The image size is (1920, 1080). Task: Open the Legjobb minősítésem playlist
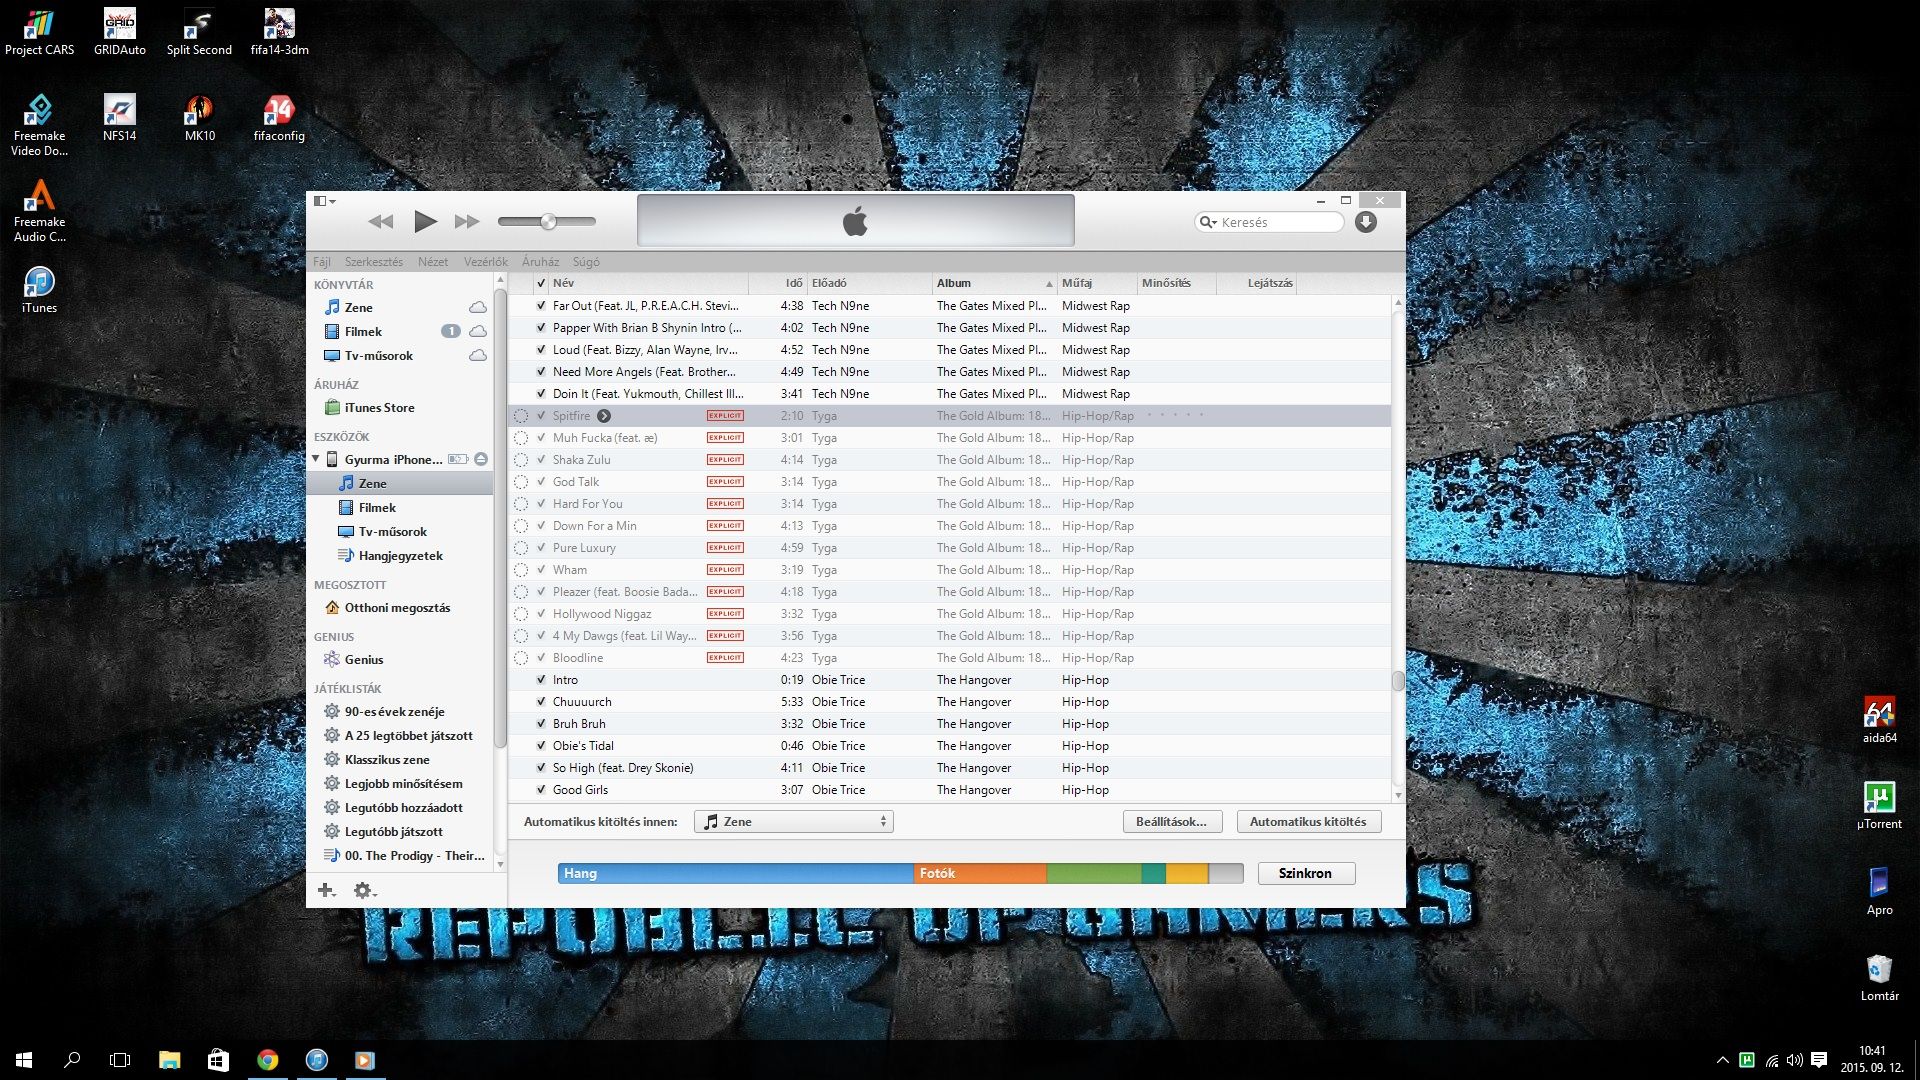[x=403, y=783]
